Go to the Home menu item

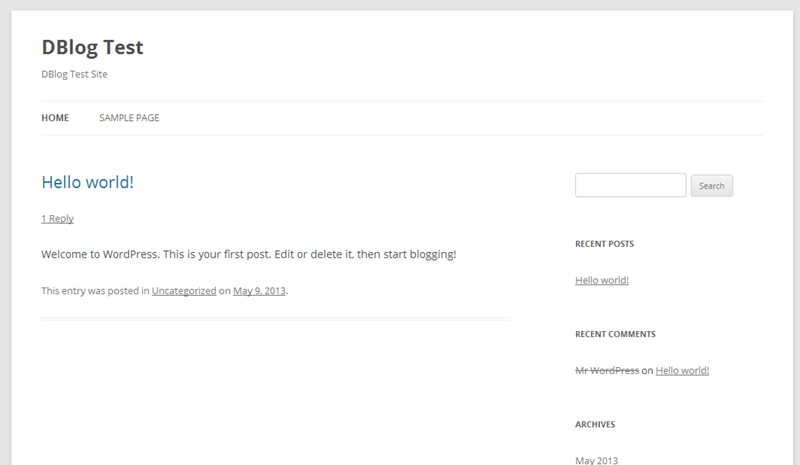coord(55,118)
